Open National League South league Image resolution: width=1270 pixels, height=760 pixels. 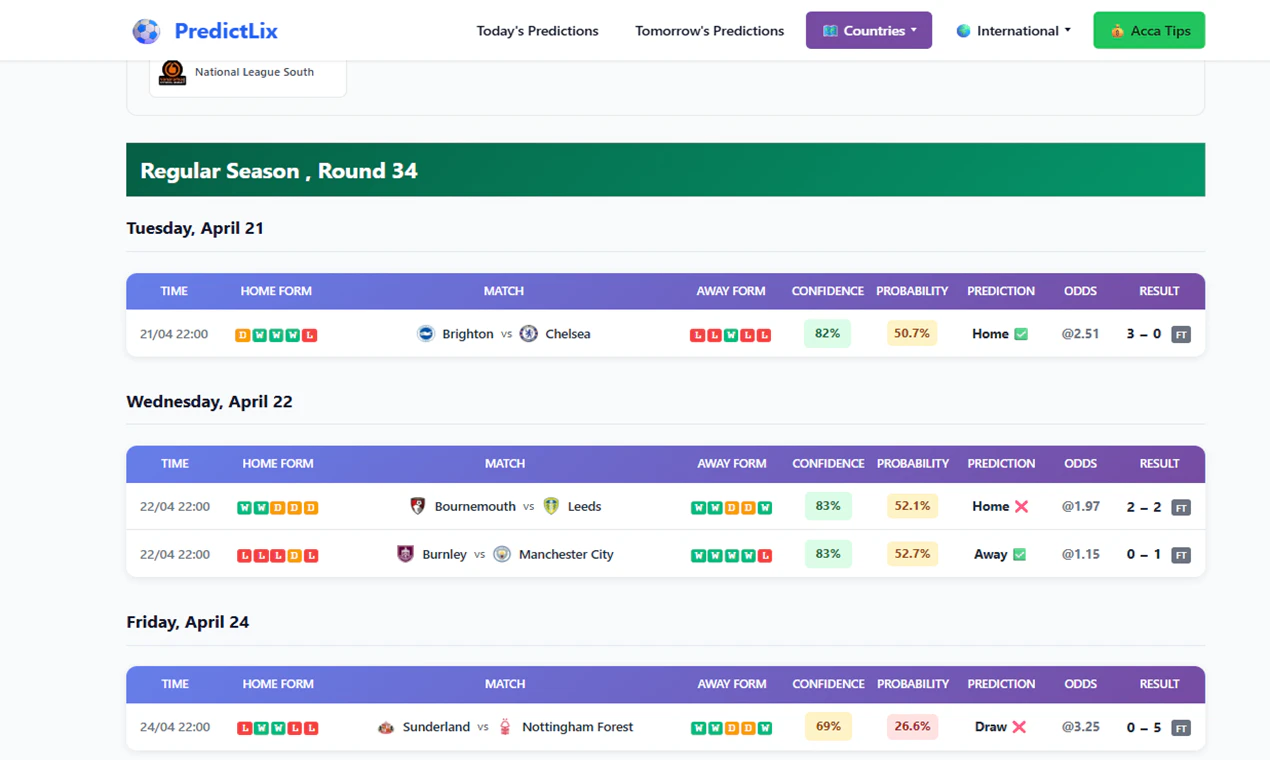pos(254,72)
